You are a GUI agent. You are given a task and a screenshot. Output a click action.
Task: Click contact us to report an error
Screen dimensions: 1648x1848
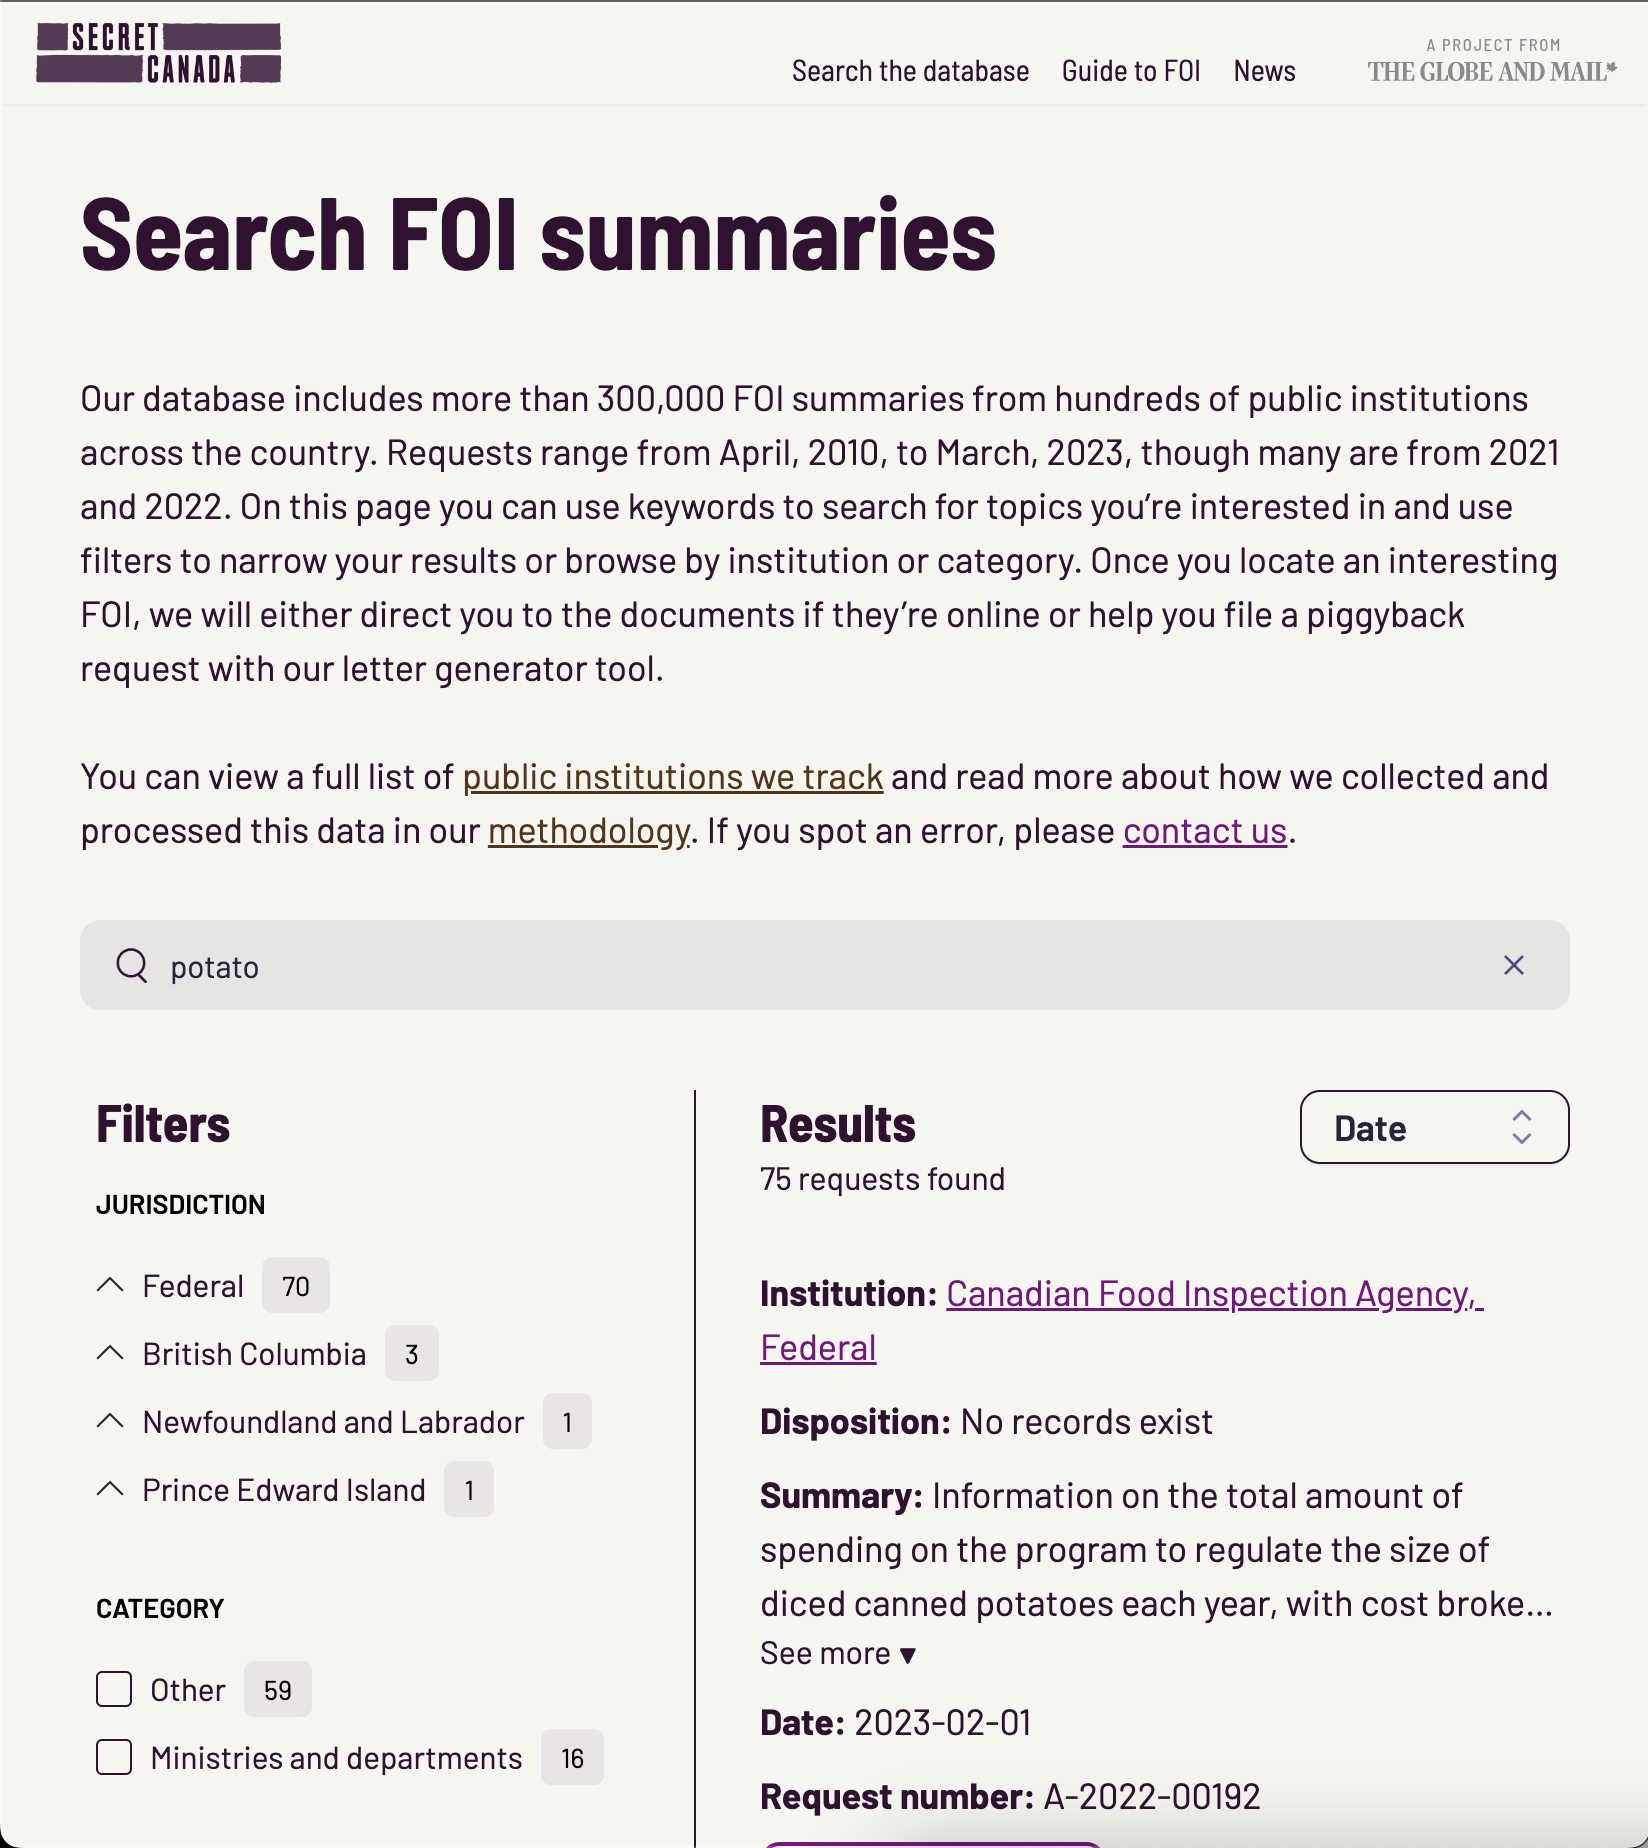pos(1203,830)
